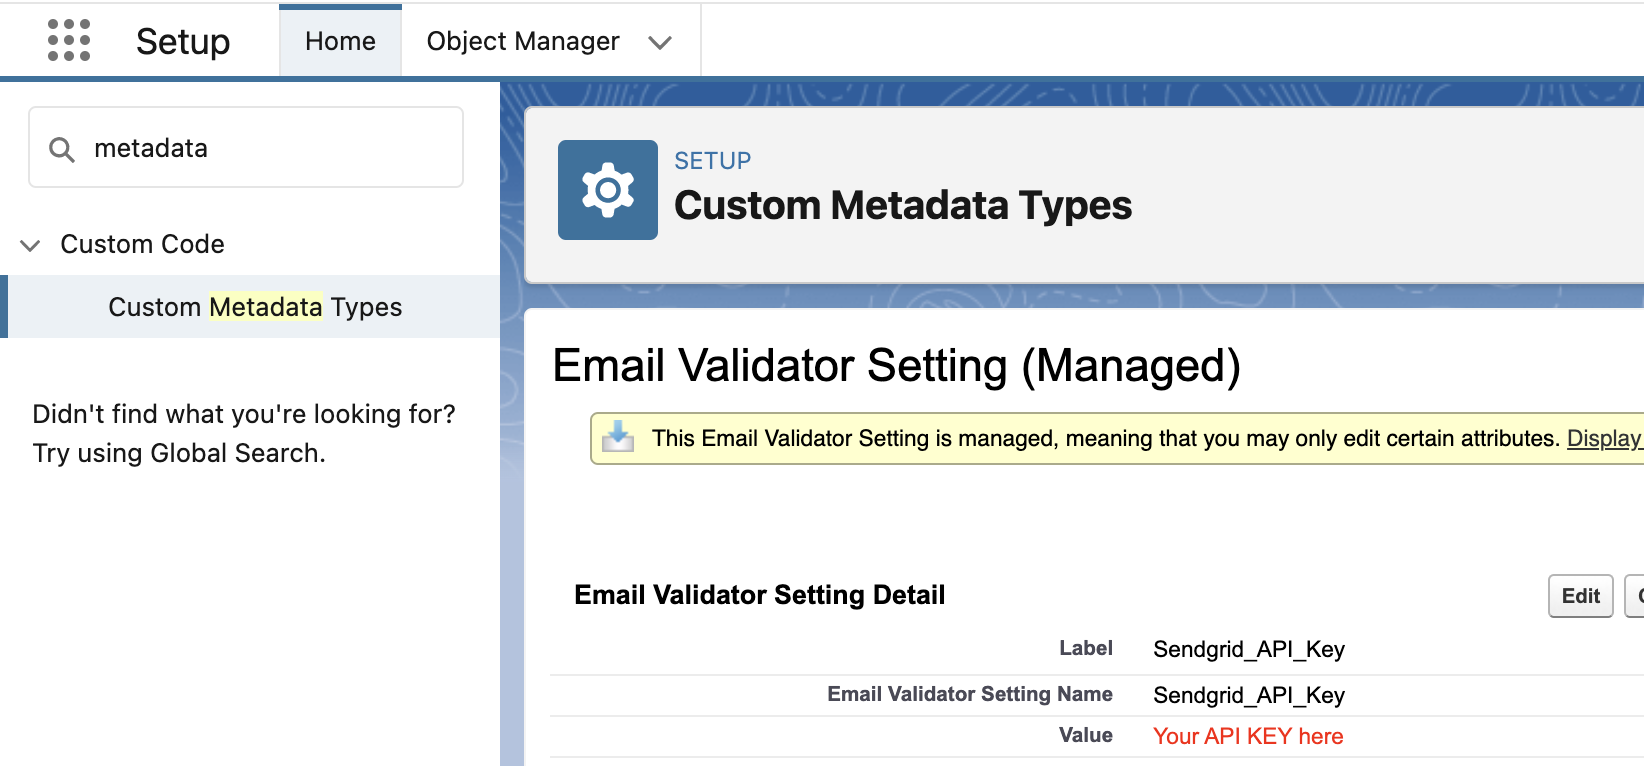Screen dimensions: 1644x766
Task: Click the search magnifier icon in Quick Find
Action: [x=62, y=149]
